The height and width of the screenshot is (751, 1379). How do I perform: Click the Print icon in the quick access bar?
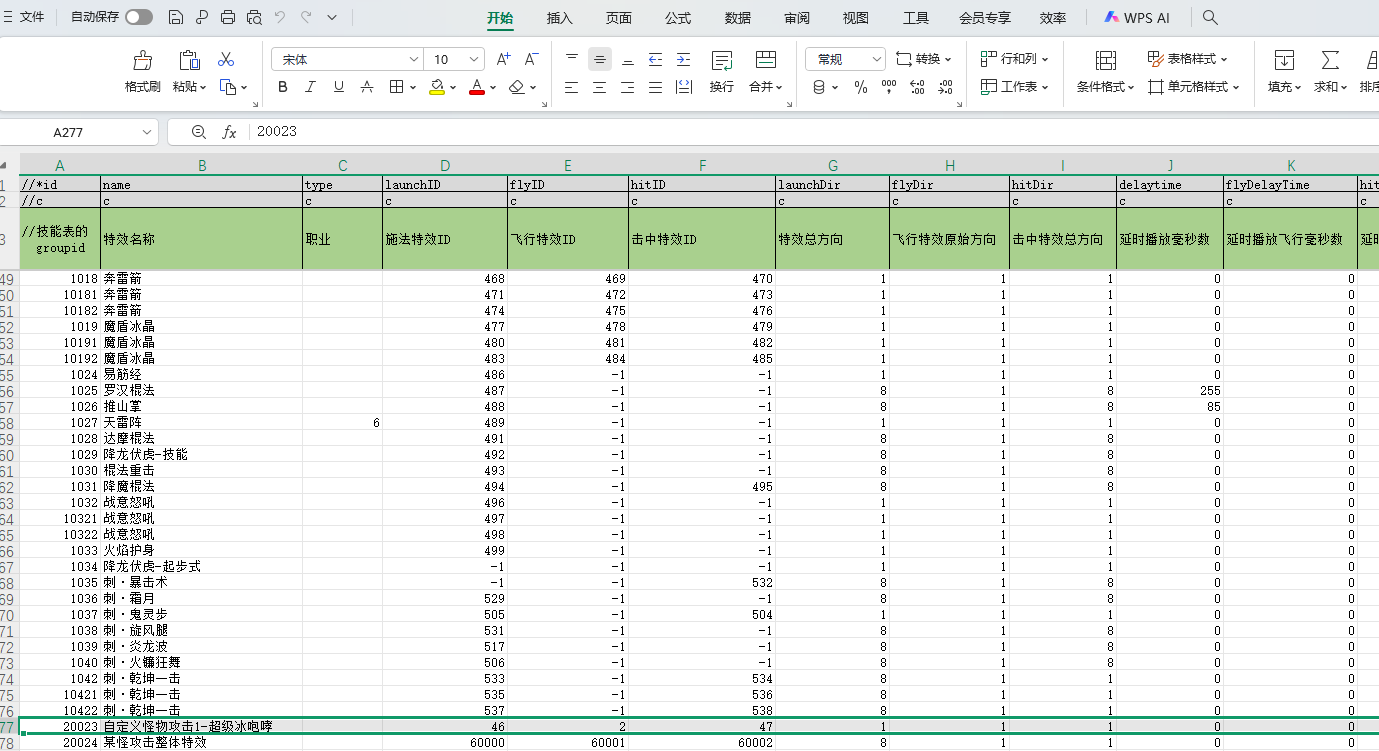[x=228, y=17]
